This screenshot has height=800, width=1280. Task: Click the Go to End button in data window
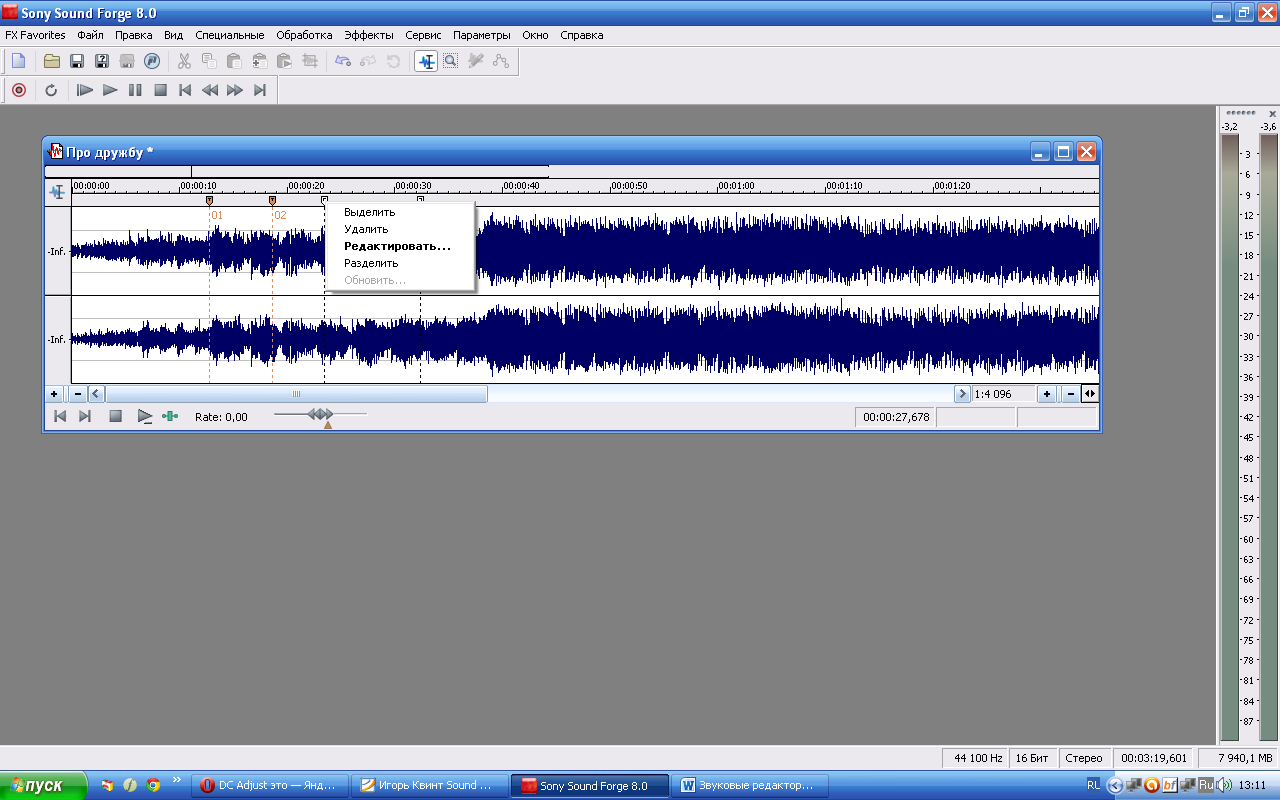(x=85, y=416)
